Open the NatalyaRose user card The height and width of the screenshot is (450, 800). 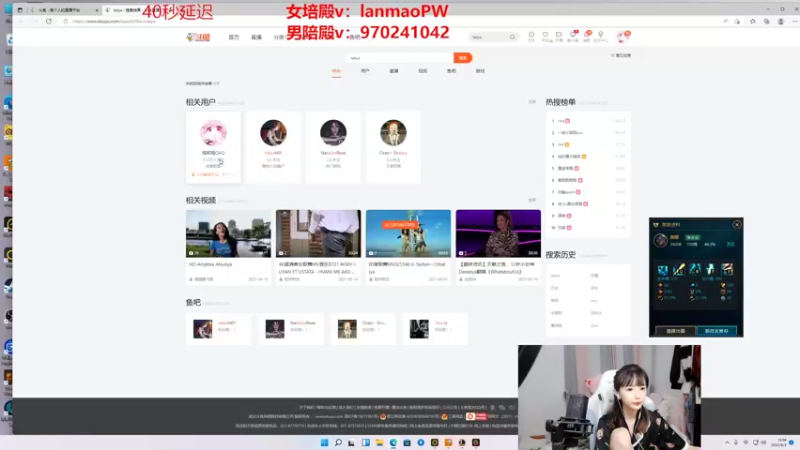pos(333,147)
